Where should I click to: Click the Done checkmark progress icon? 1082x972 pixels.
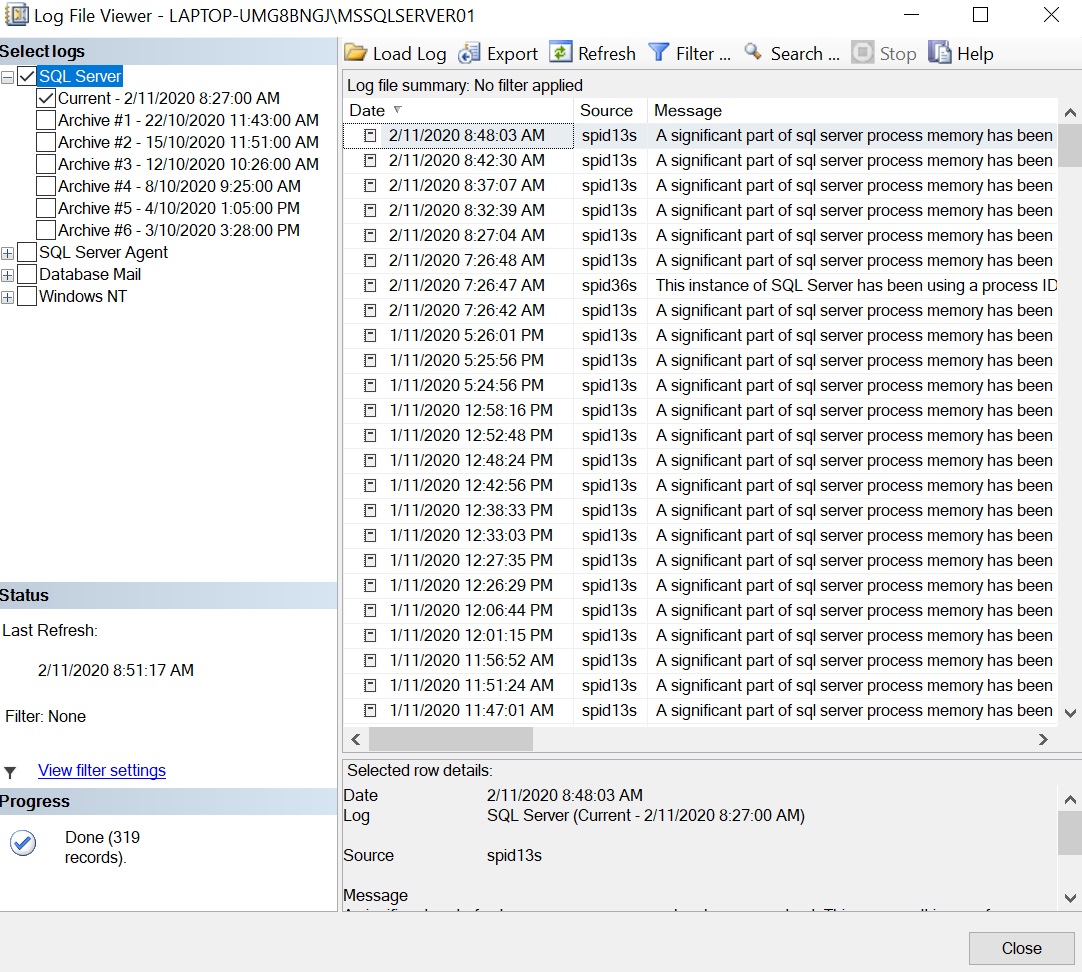click(23, 842)
